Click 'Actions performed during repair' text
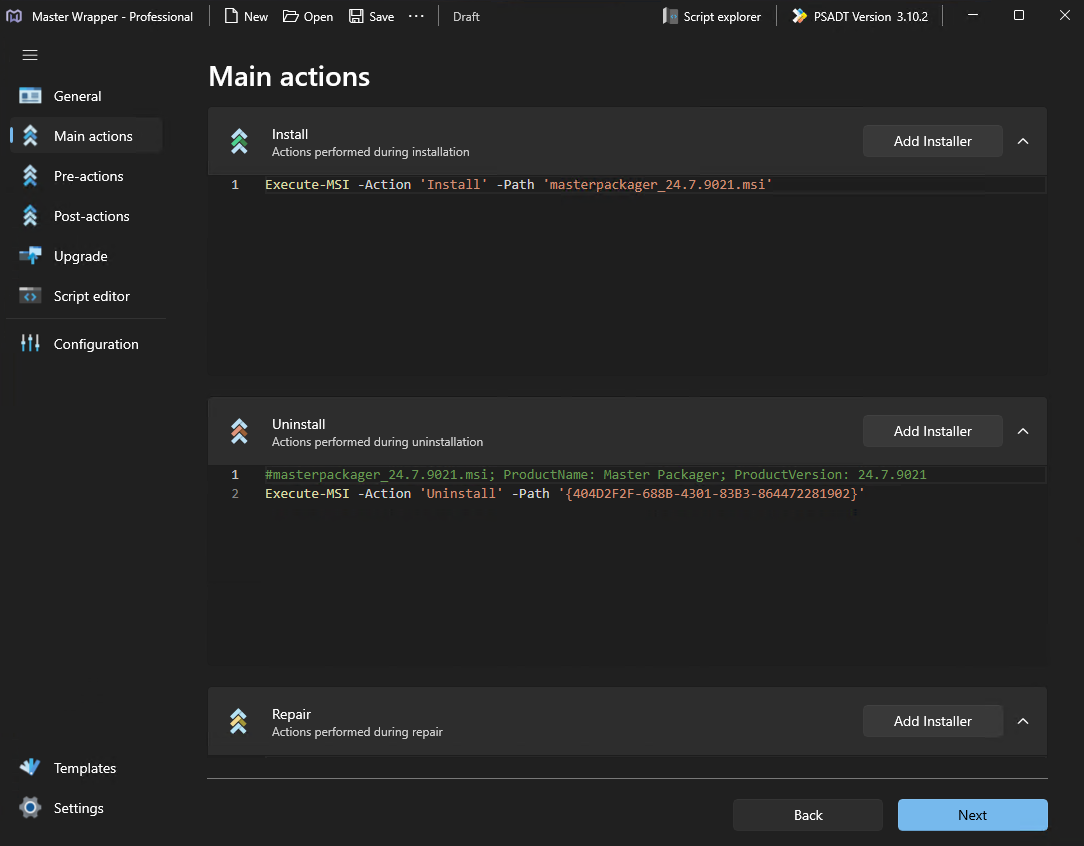This screenshot has width=1084, height=846. tap(357, 732)
